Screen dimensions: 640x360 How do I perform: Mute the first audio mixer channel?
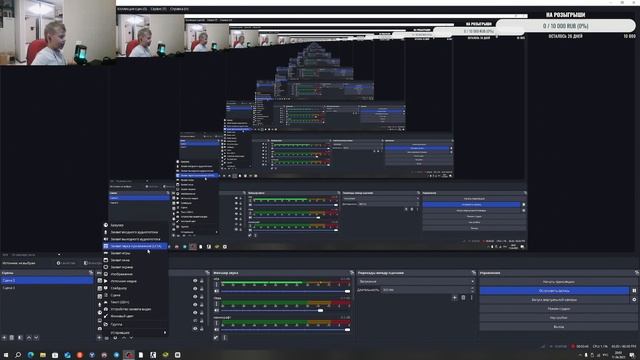pos(216,291)
